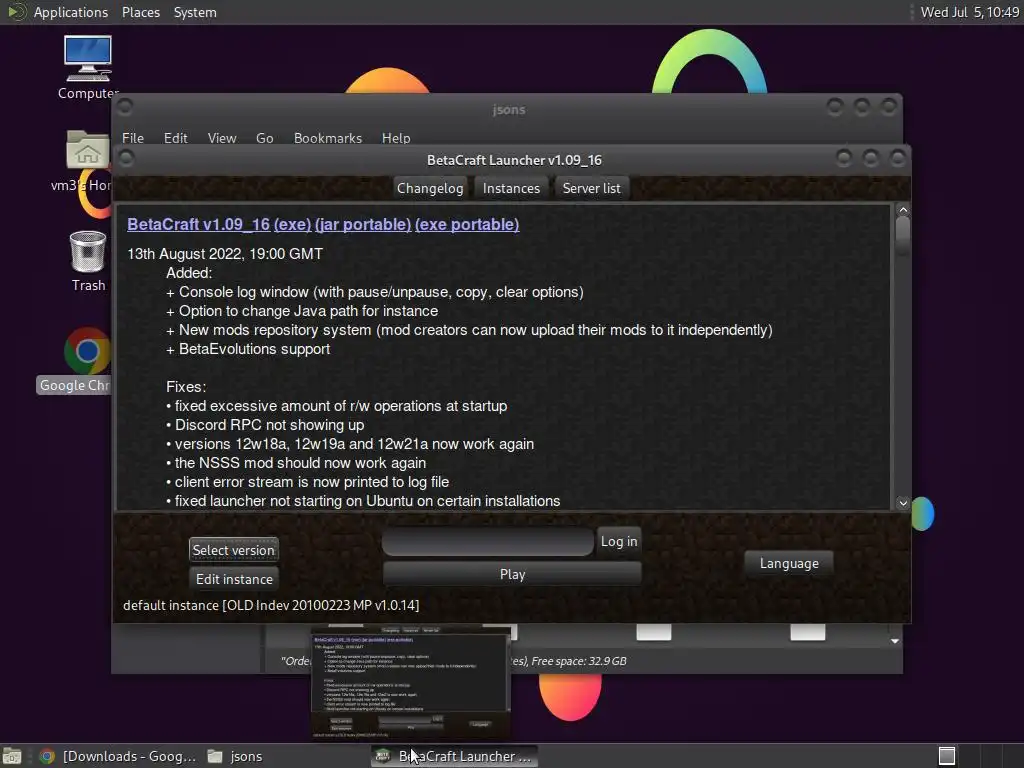The image size is (1024, 768).
Task: Open the Places menu
Action: pyautogui.click(x=140, y=12)
